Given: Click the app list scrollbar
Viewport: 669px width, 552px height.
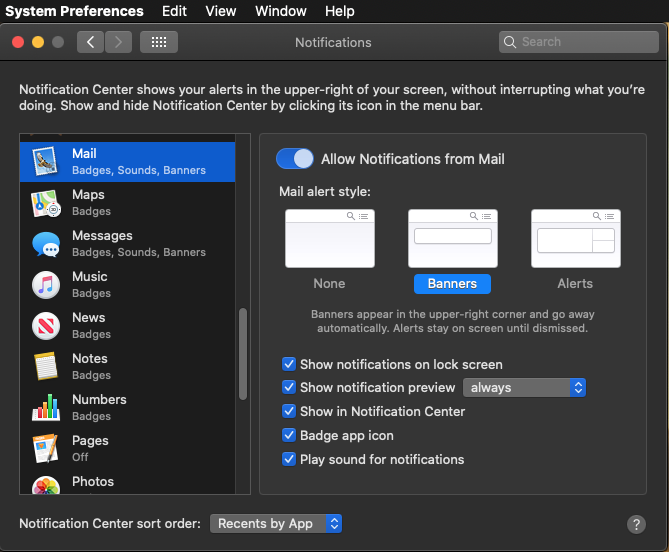Looking at the screenshot, I should click(x=243, y=354).
